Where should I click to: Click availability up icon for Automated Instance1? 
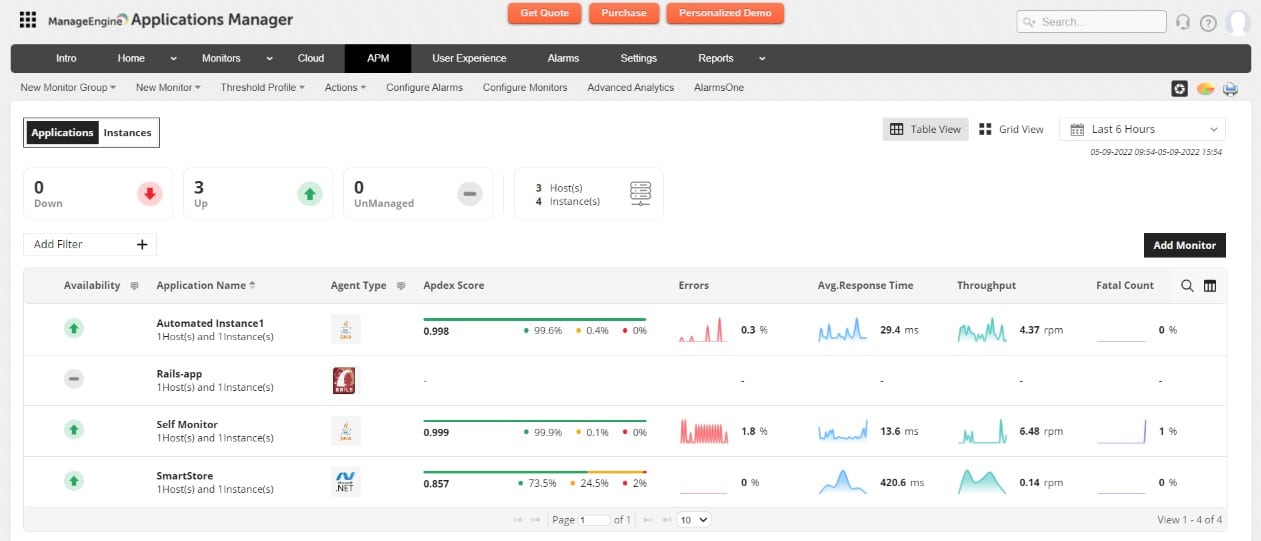(x=74, y=327)
